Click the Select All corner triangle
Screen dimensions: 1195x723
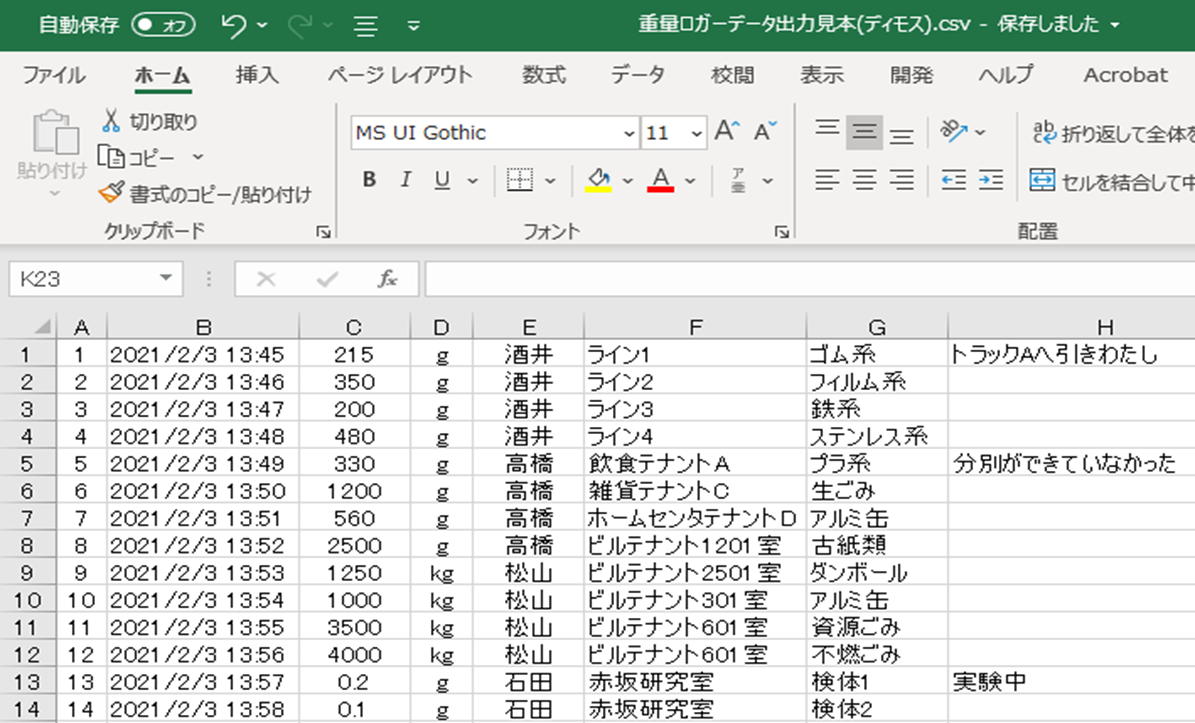tap(42, 327)
